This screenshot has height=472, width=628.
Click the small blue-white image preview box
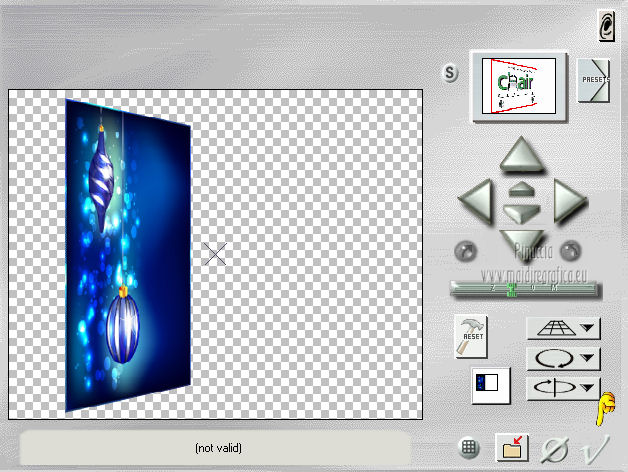[490, 385]
